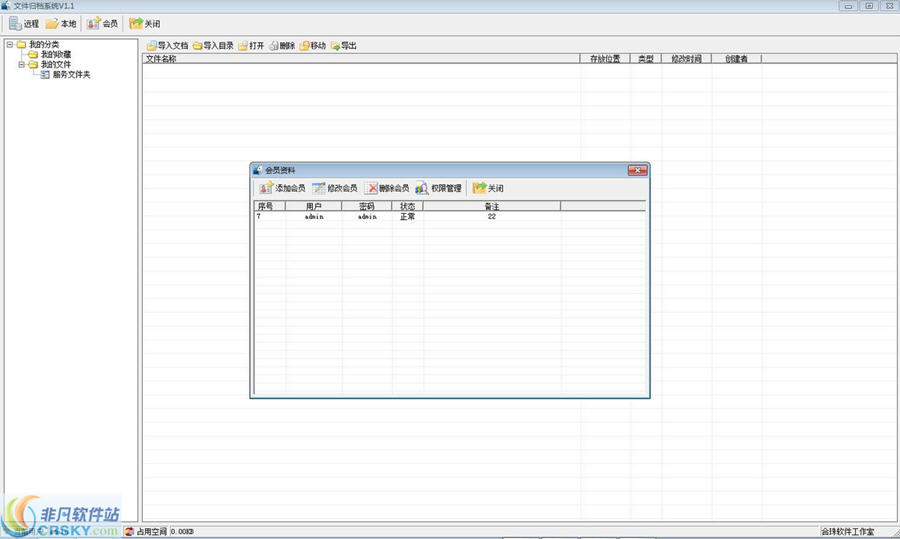The height and width of the screenshot is (539, 900).
Task: Select 我的分类 in the tree
Action: [x=44, y=44]
